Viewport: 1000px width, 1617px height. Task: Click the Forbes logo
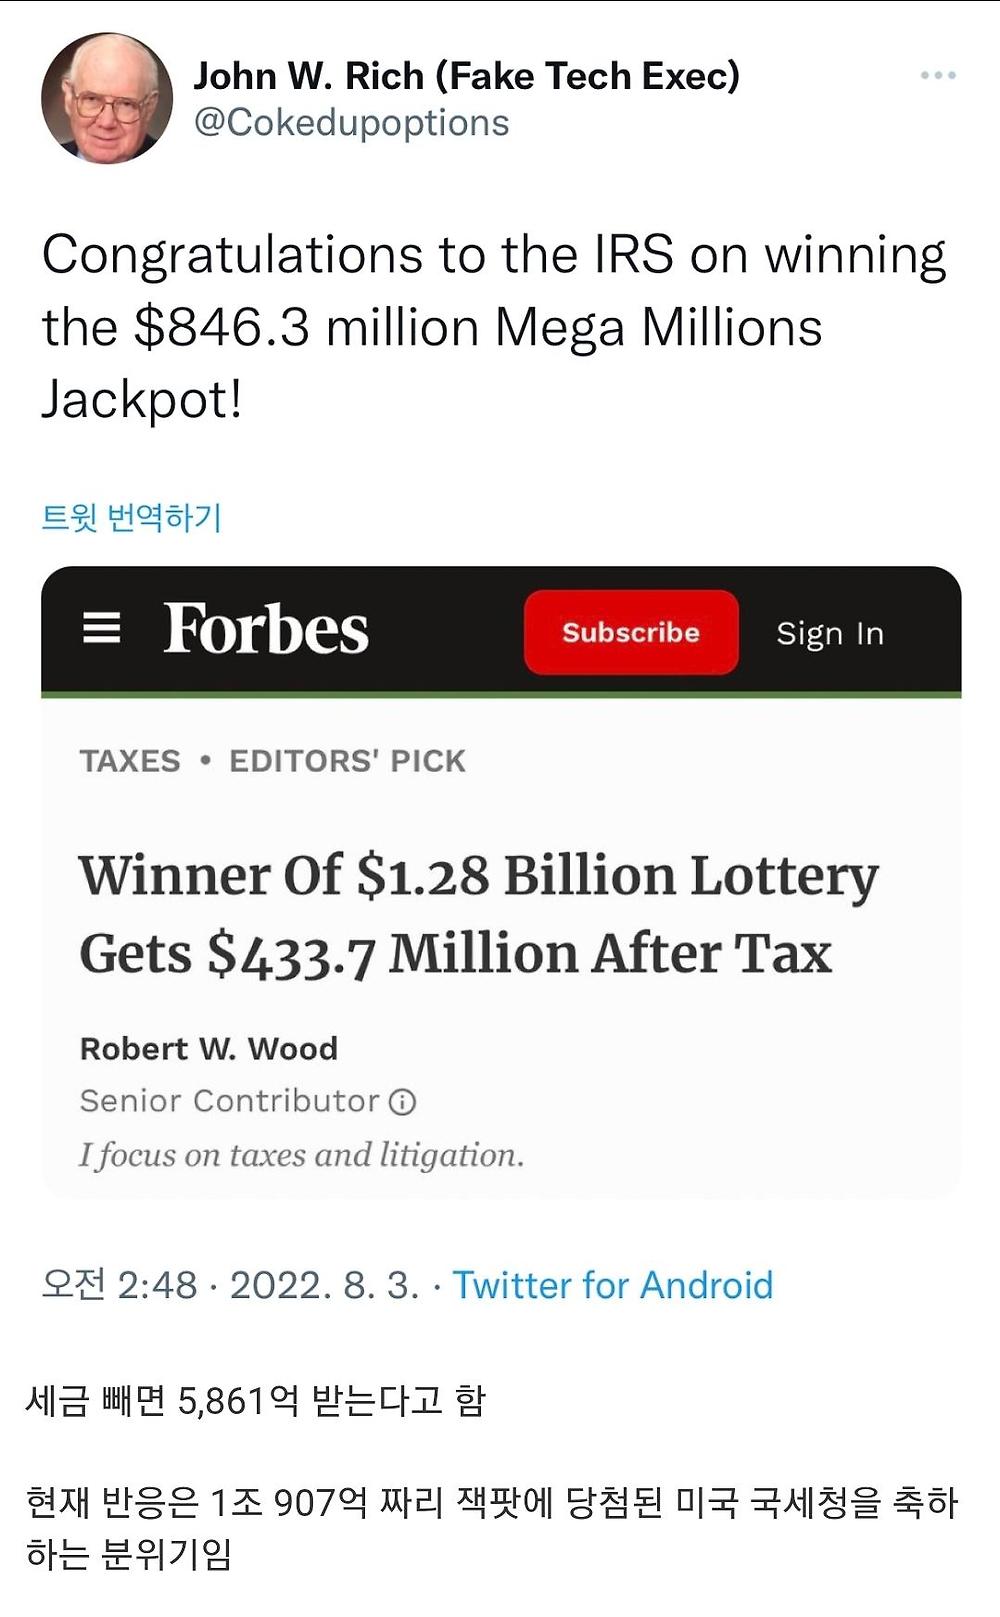pos(266,629)
